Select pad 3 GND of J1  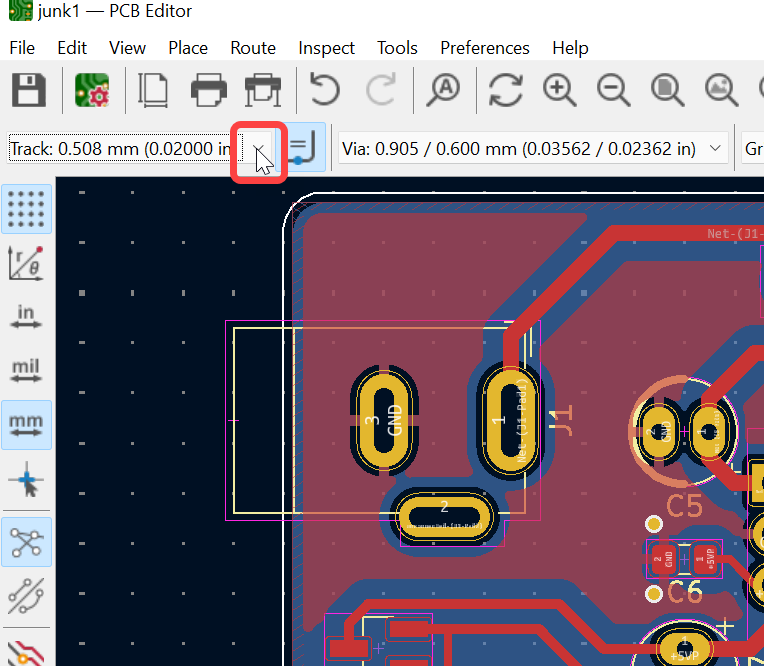[383, 420]
